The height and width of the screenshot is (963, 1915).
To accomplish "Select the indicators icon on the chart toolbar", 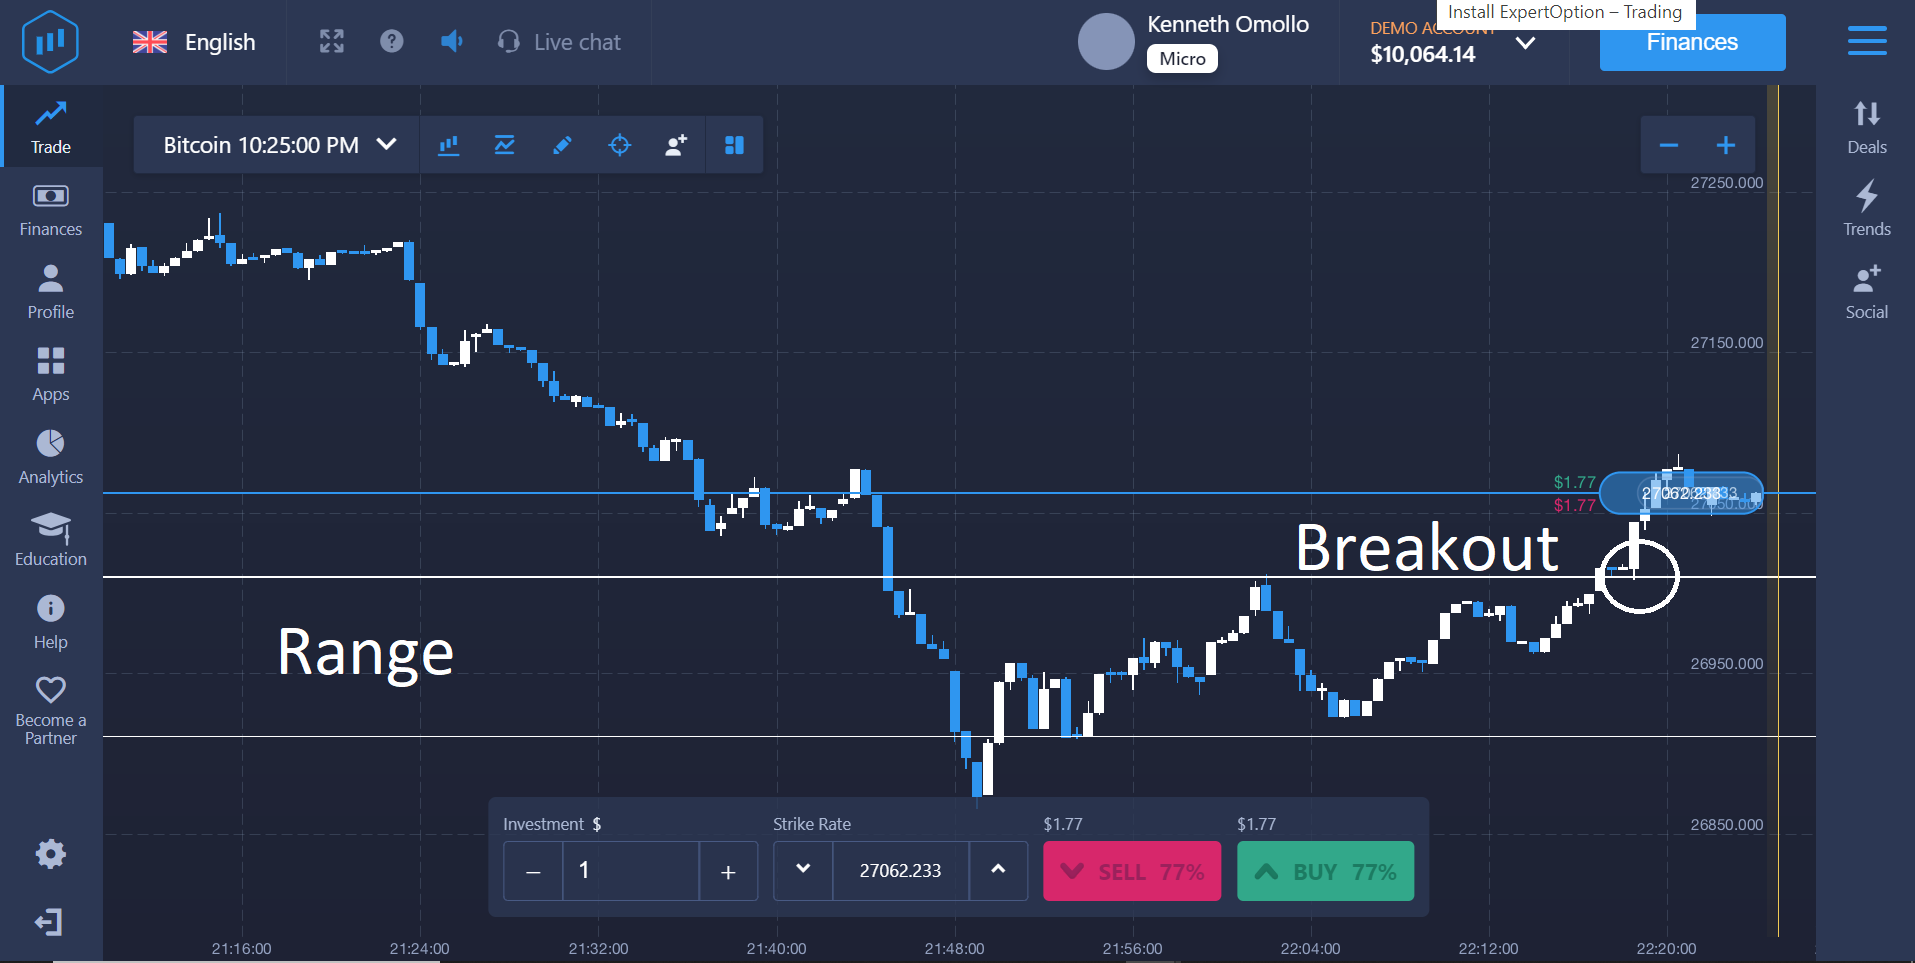I will [505, 144].
